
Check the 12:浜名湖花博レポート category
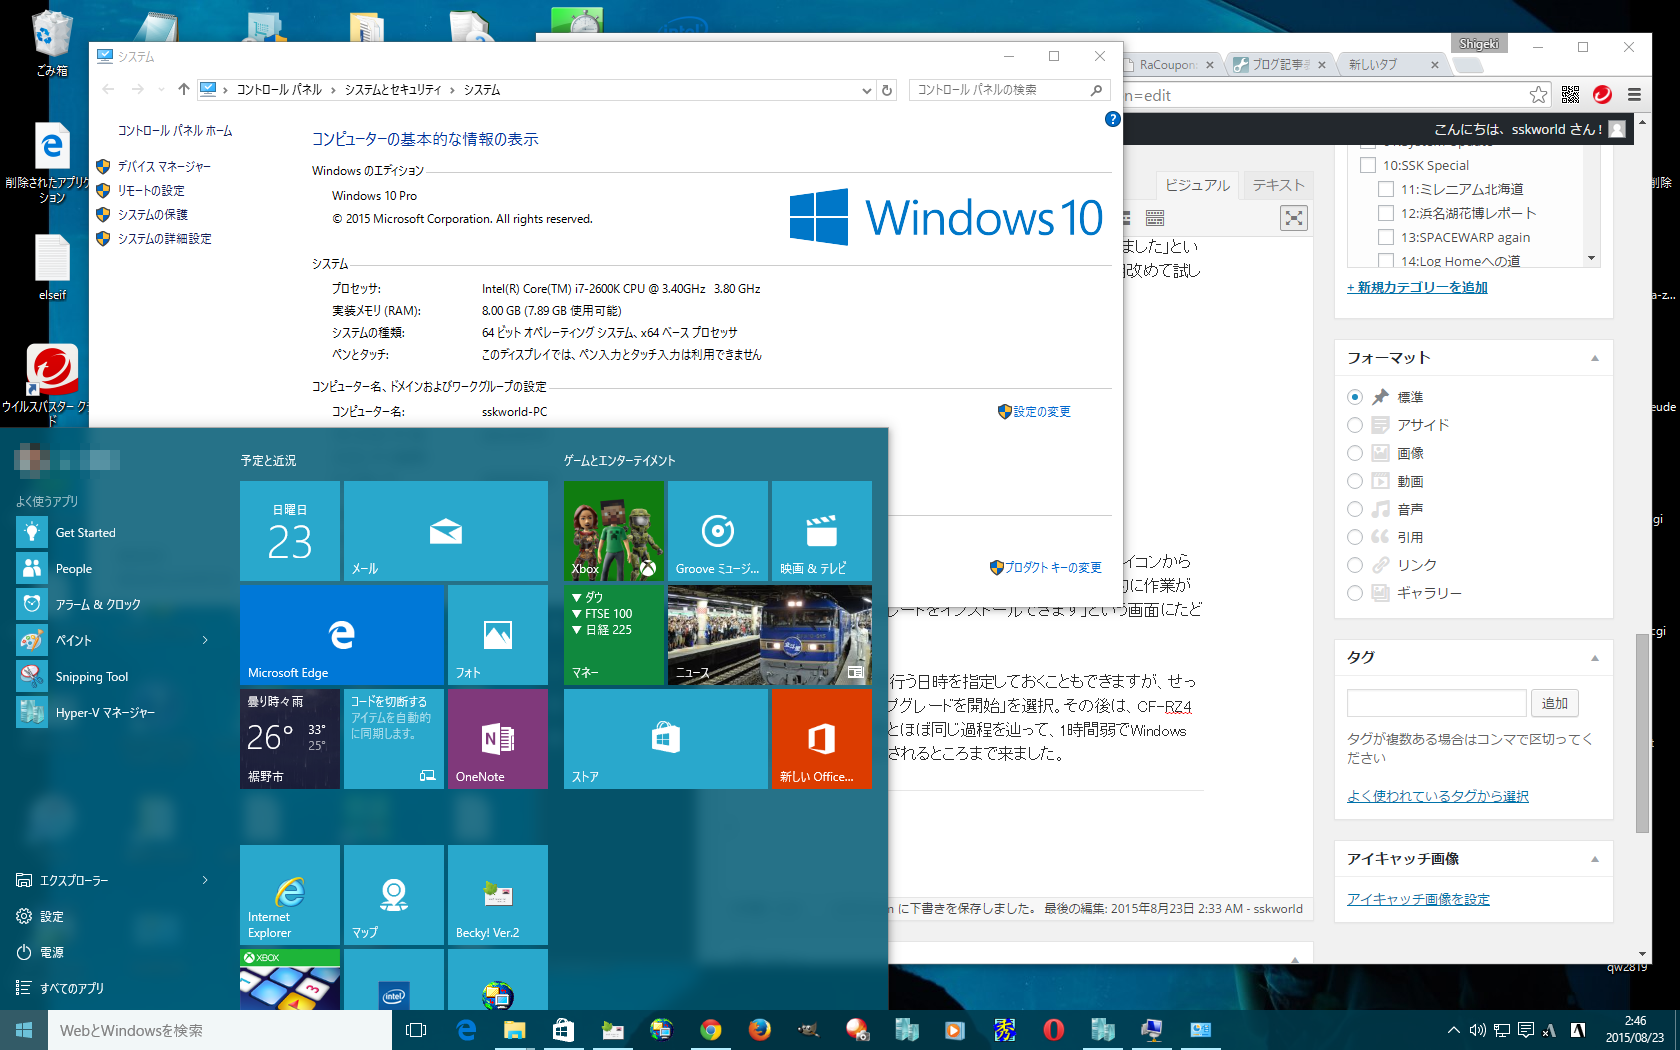pyautogui.click(x=1386, y=213)
